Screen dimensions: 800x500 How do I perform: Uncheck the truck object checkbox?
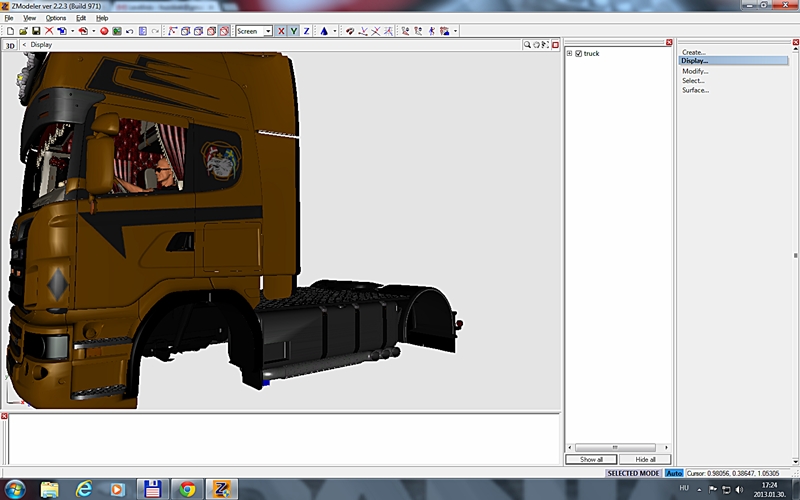(x=578, y=53)
